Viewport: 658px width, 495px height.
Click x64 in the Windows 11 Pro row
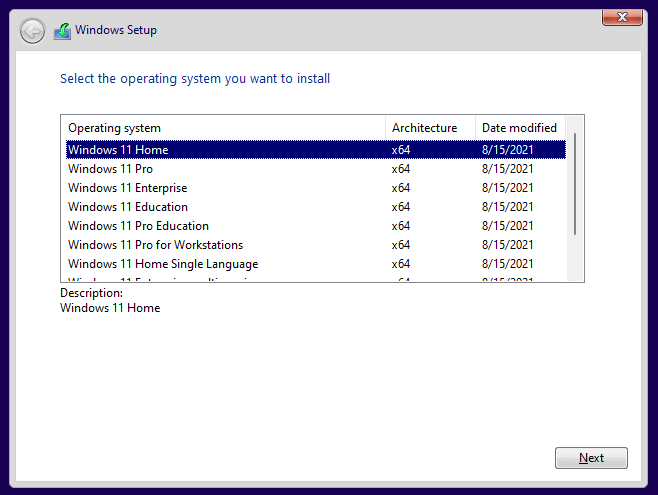401,169
